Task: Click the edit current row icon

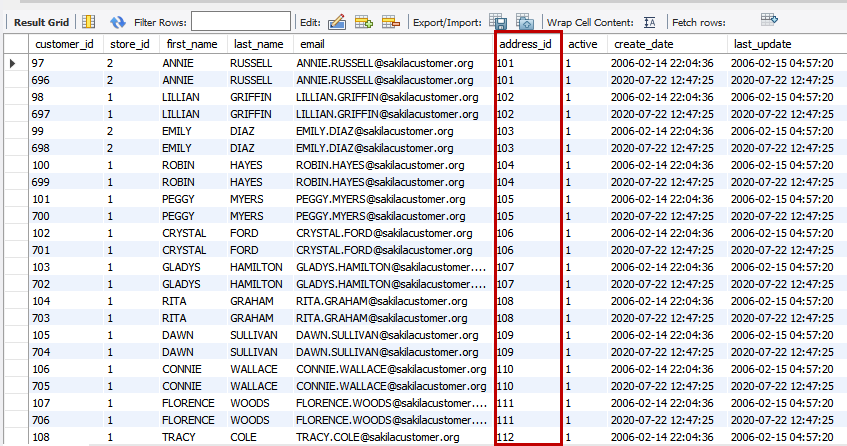Action: (337, 21)
